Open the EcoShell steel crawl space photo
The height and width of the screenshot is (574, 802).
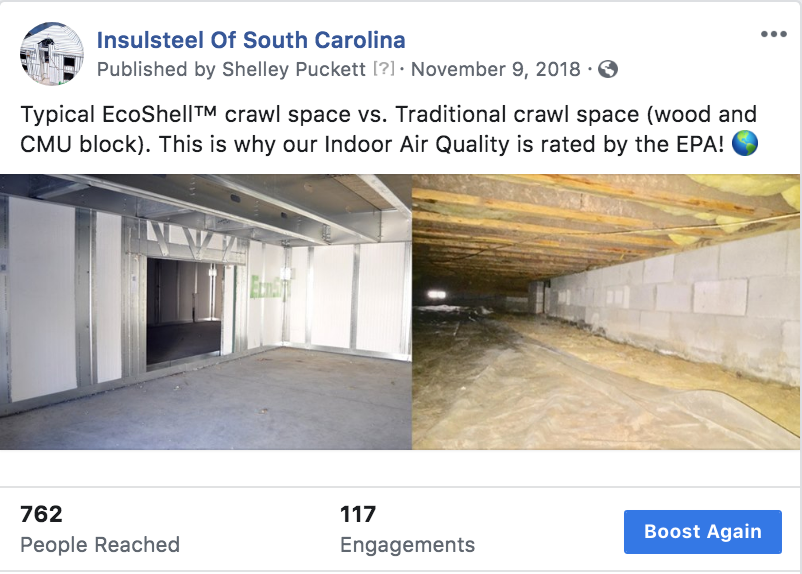click(206, 312)
